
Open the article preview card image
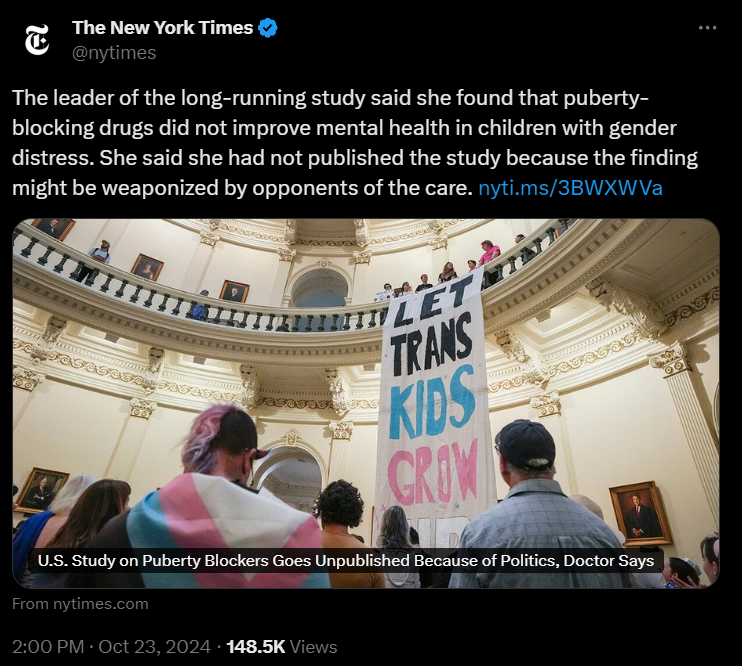pos(366,403)
